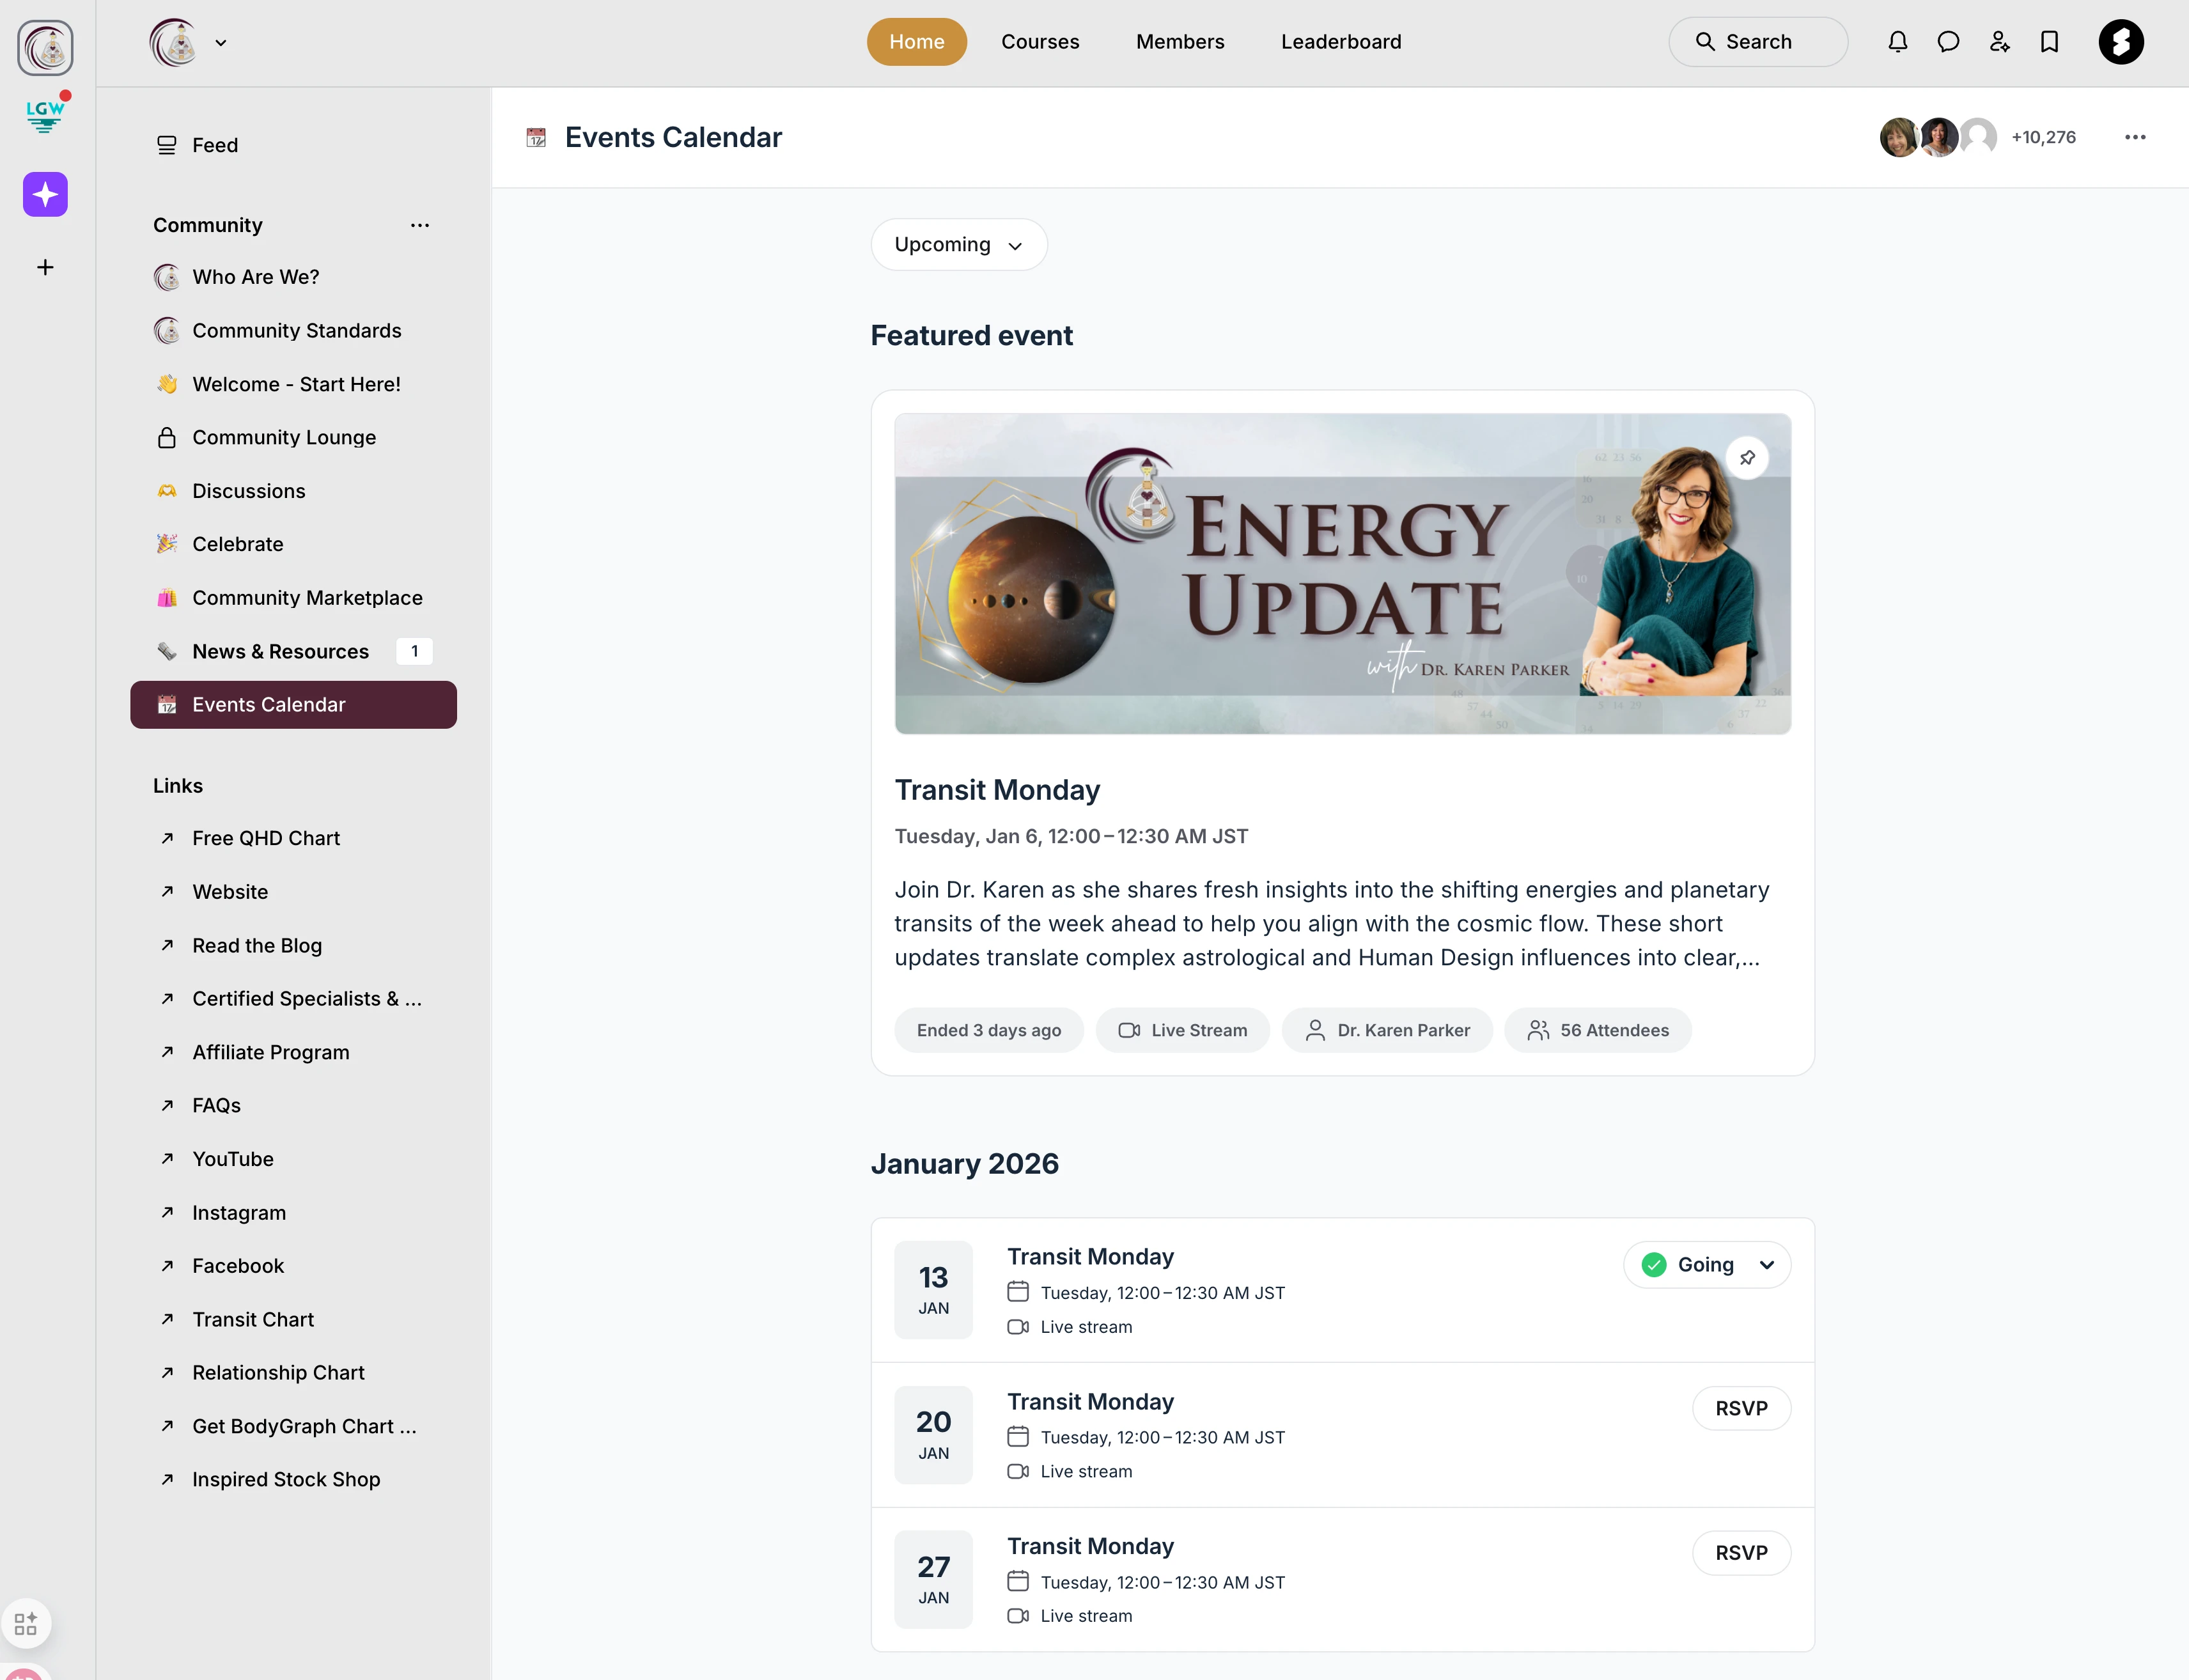Open LGW community switcher icon
This screenshot has height=1680, width=2189.
[x=45, y=116]
